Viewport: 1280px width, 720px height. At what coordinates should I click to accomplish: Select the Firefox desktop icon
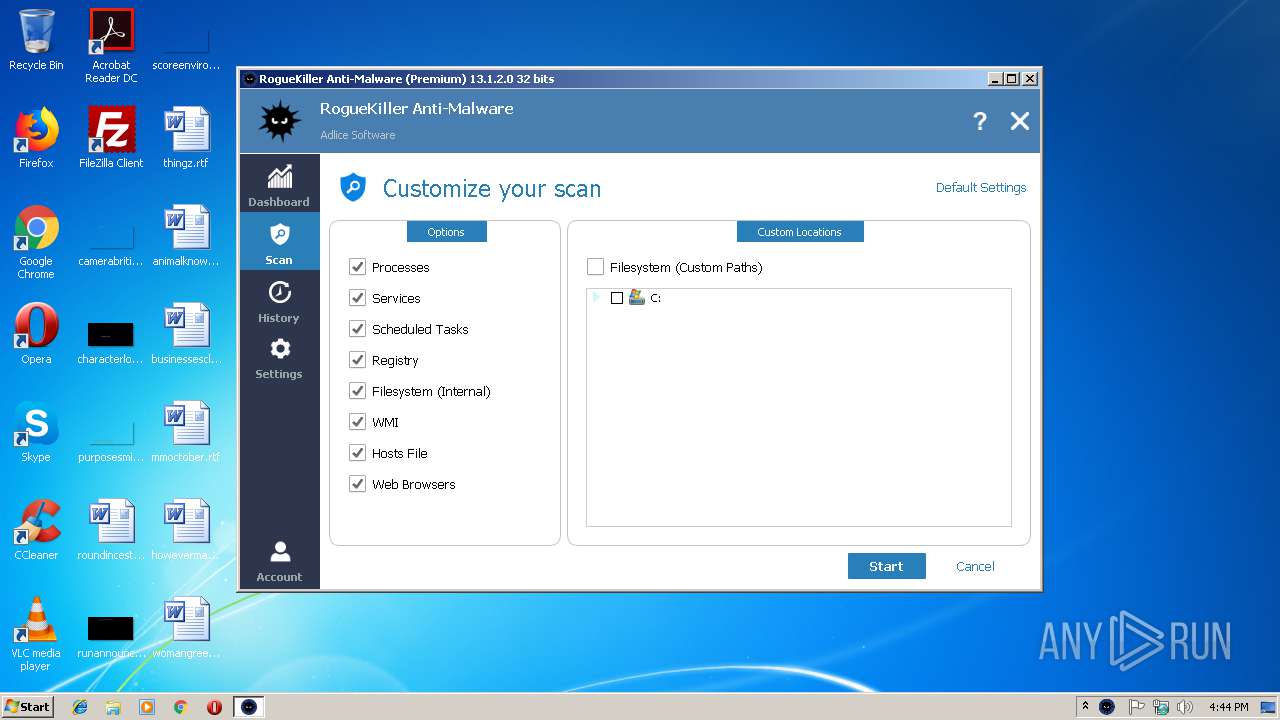tap(36, 138)
